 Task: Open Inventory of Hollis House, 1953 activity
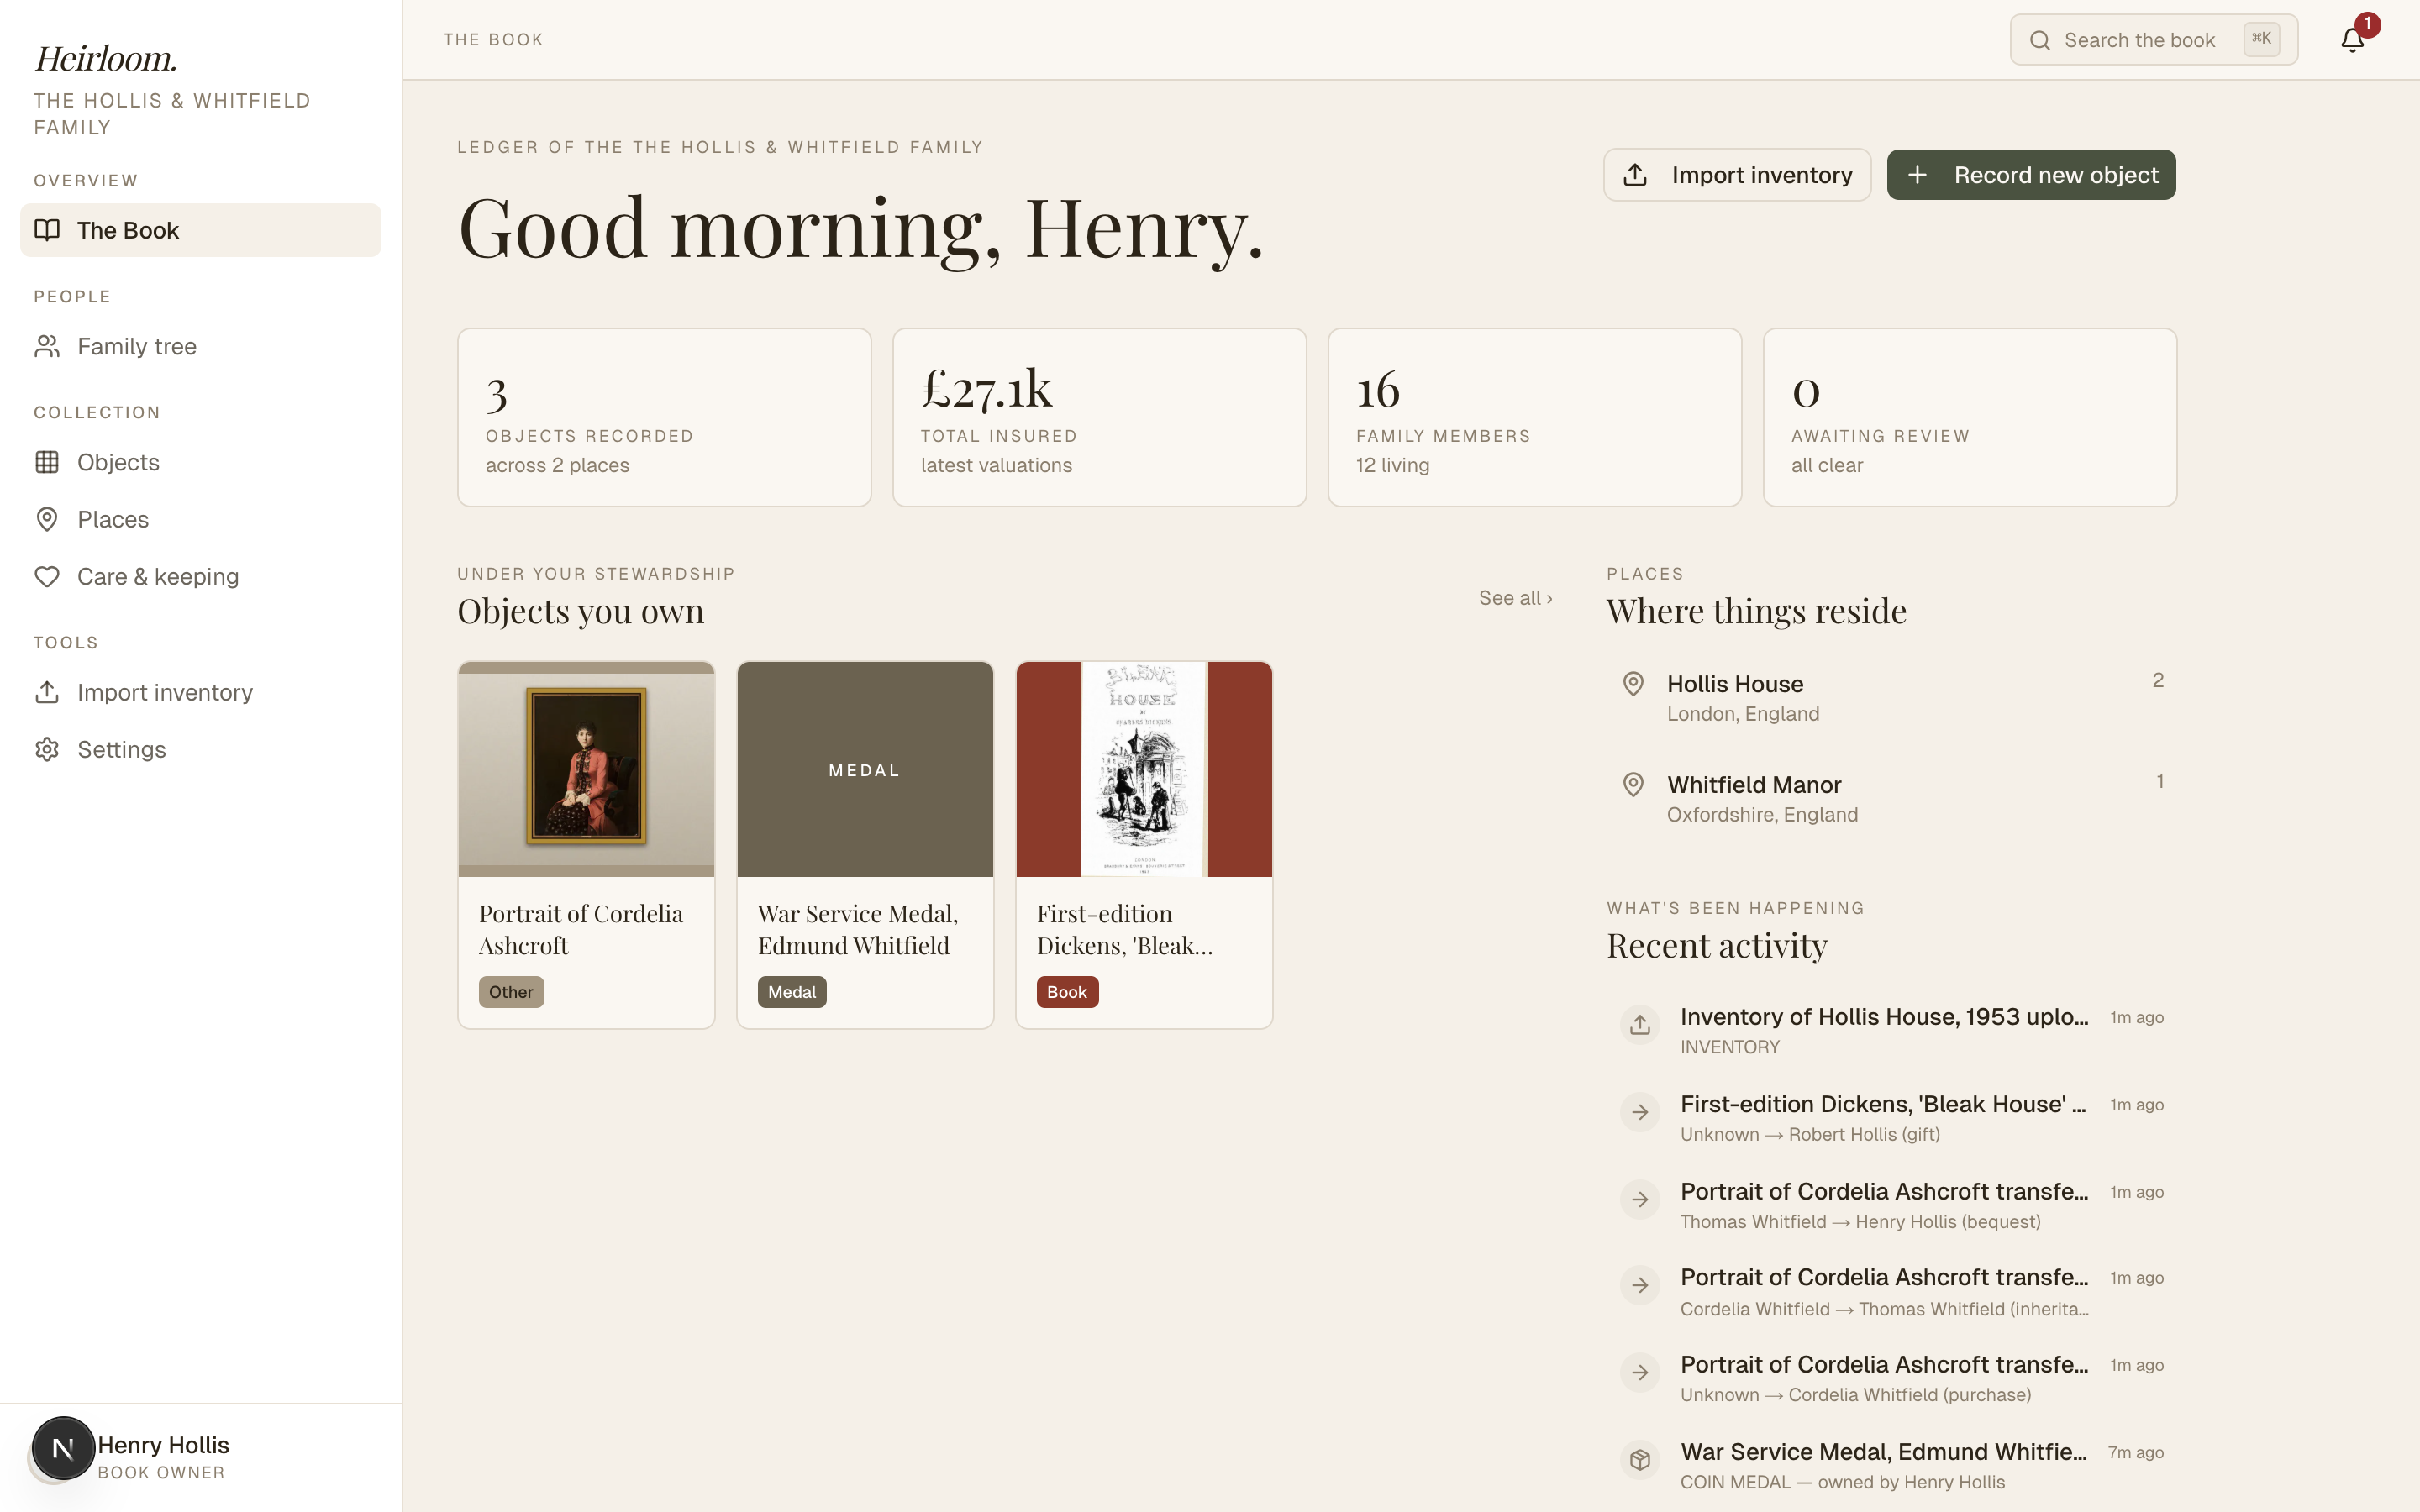click(x=1892, y=1031)
